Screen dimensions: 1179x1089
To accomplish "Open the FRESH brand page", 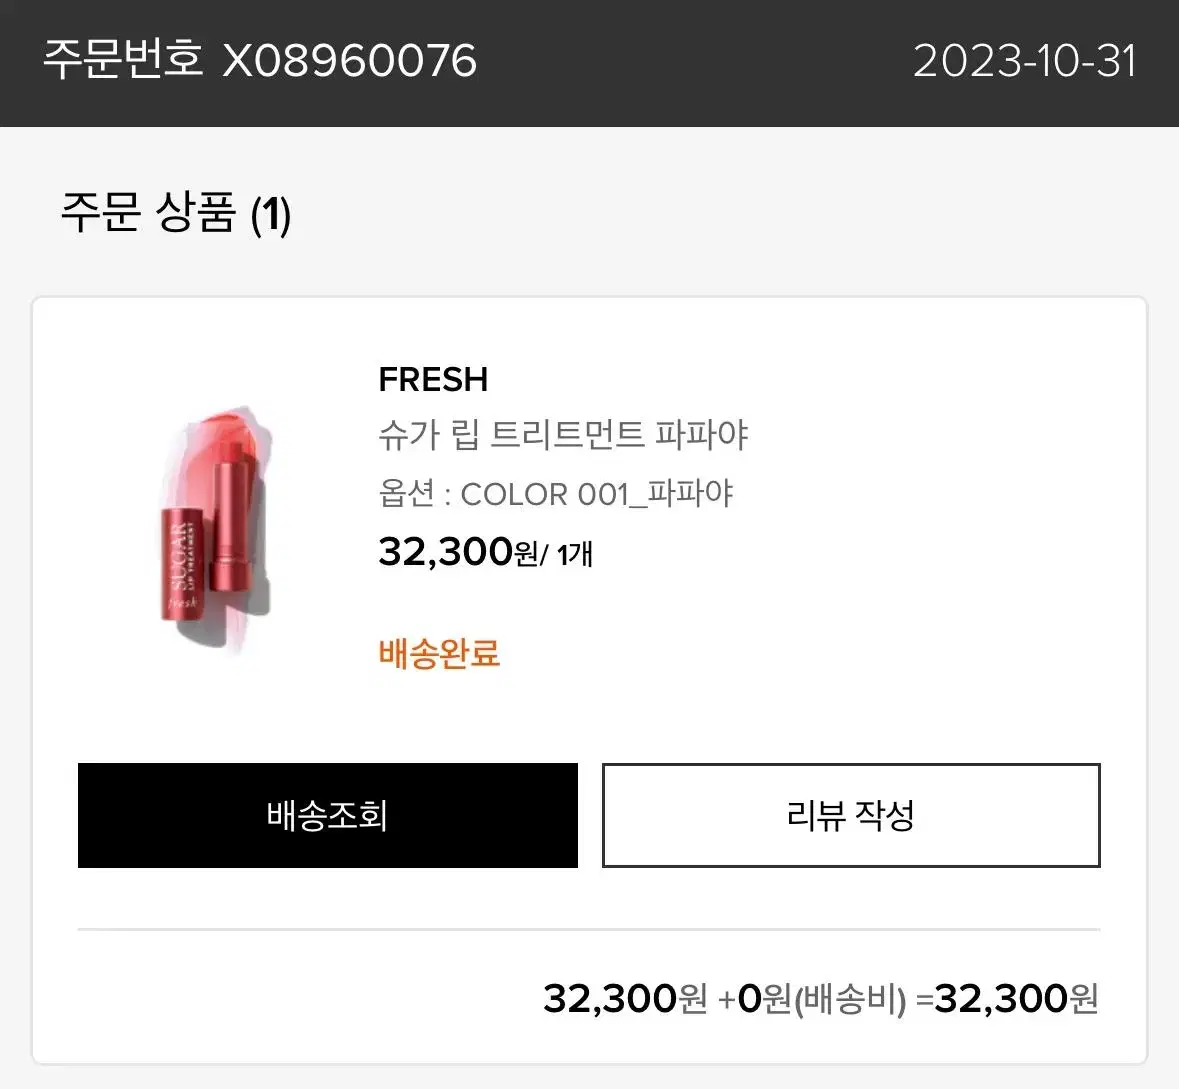I will click(x=433, y=379).
